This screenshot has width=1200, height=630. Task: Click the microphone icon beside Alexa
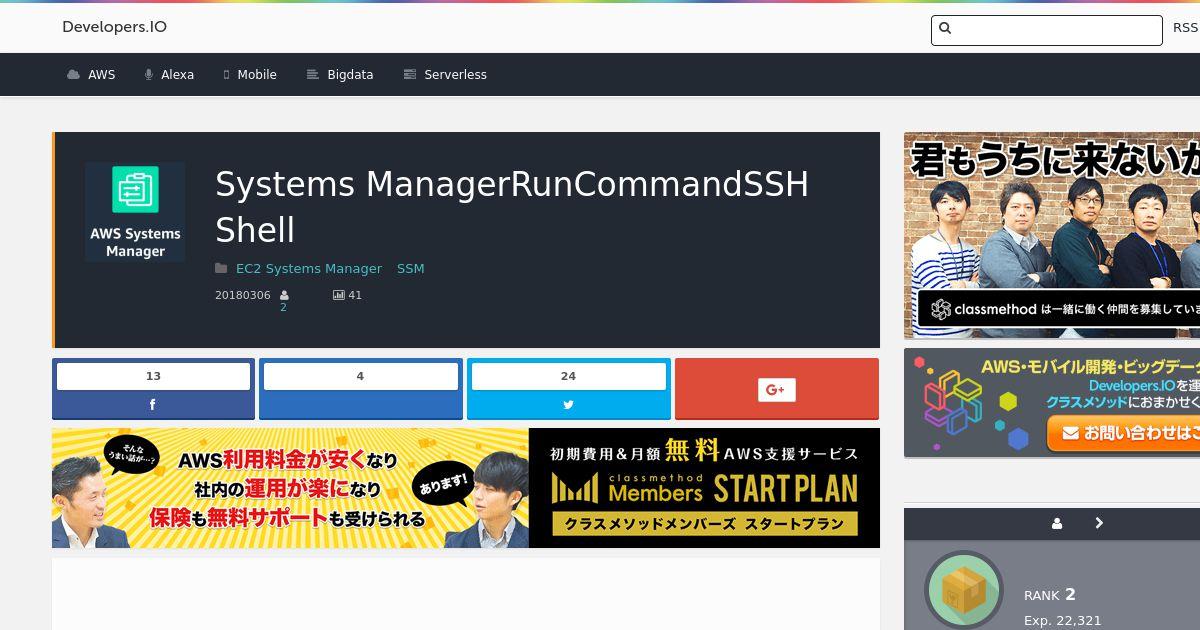(x=149, y=75)
